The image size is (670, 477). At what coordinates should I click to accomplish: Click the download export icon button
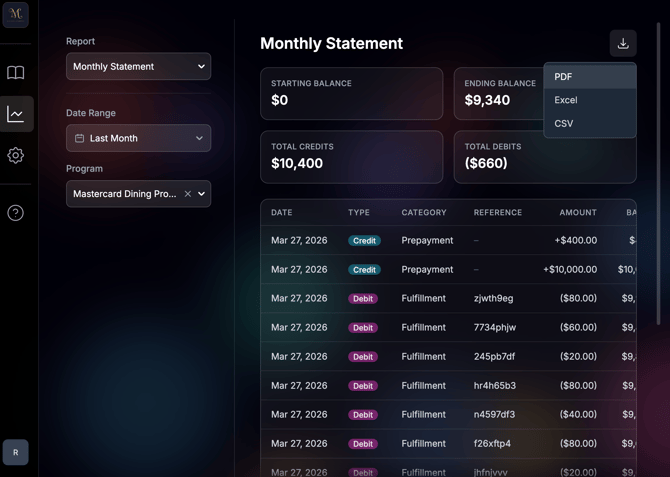[x=622, y=43]
